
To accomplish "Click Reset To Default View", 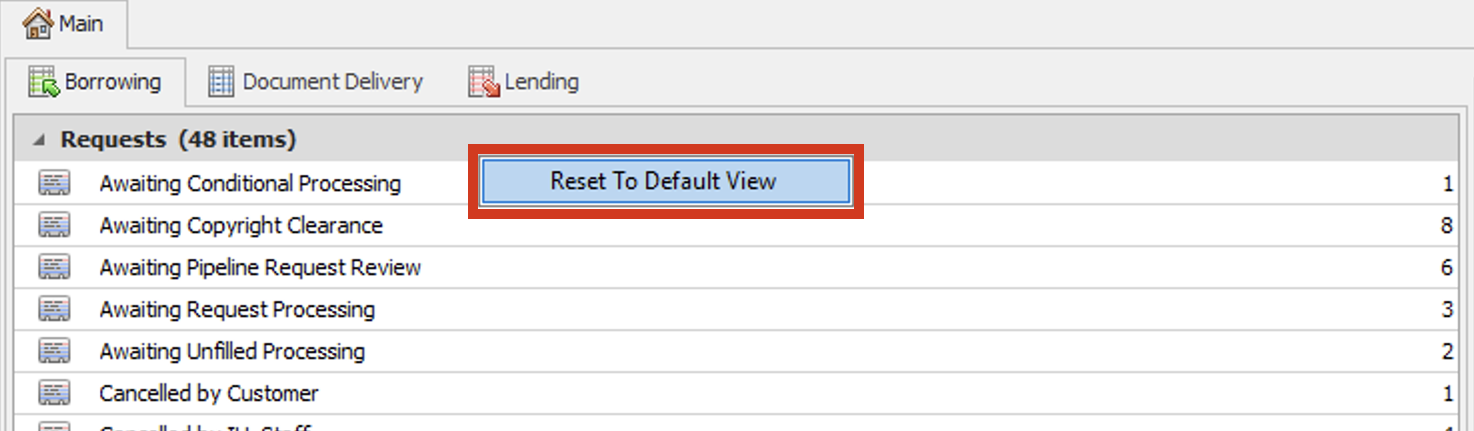I will [664, 182].
